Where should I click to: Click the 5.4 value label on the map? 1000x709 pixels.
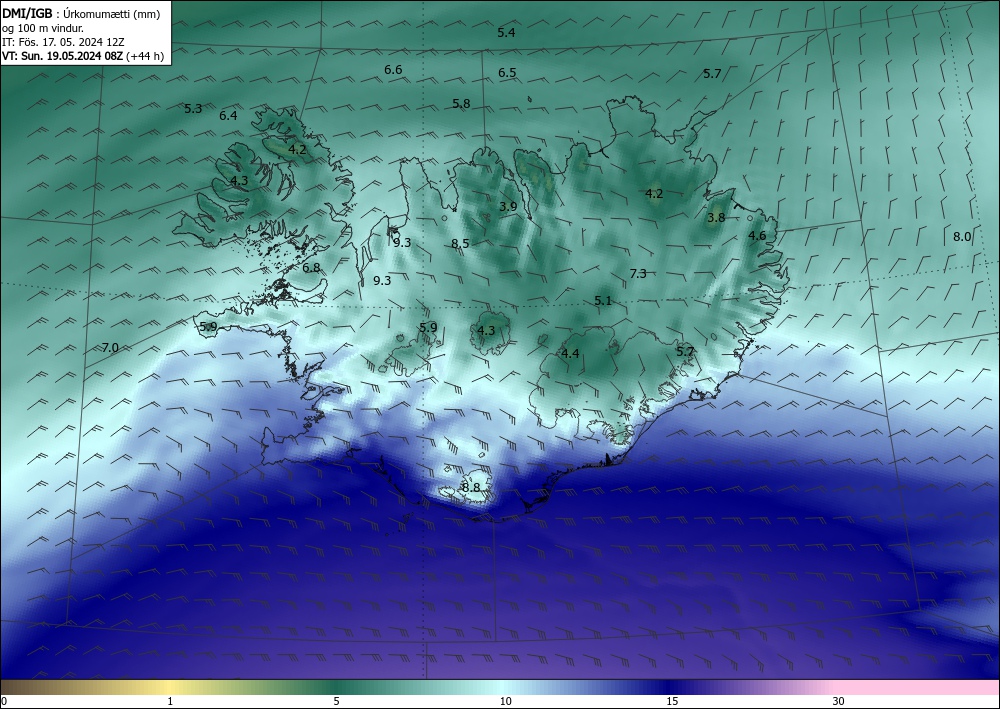click(x=506, y=33)
